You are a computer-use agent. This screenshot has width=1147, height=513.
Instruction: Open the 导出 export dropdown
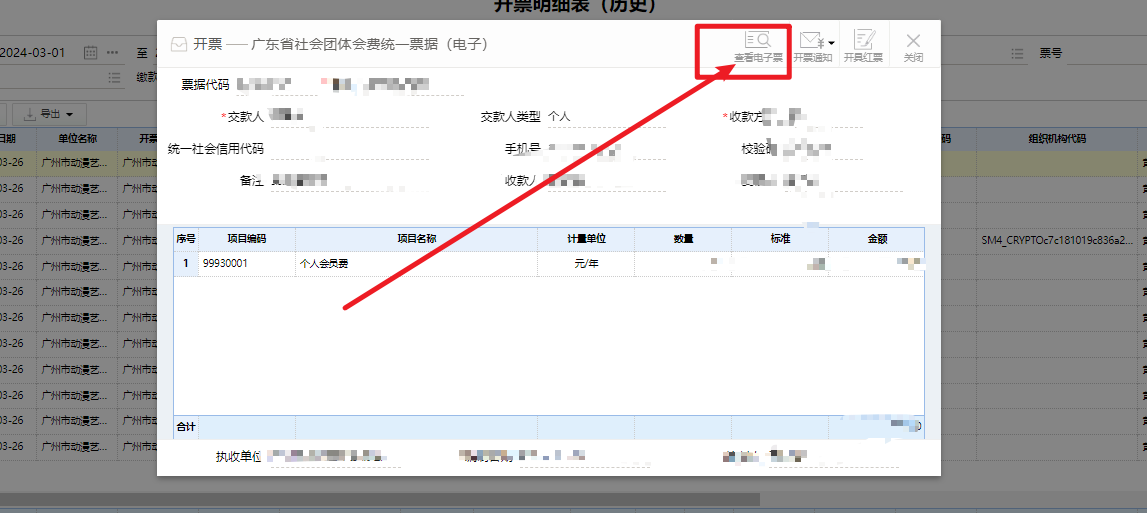[x=55, y=114]
